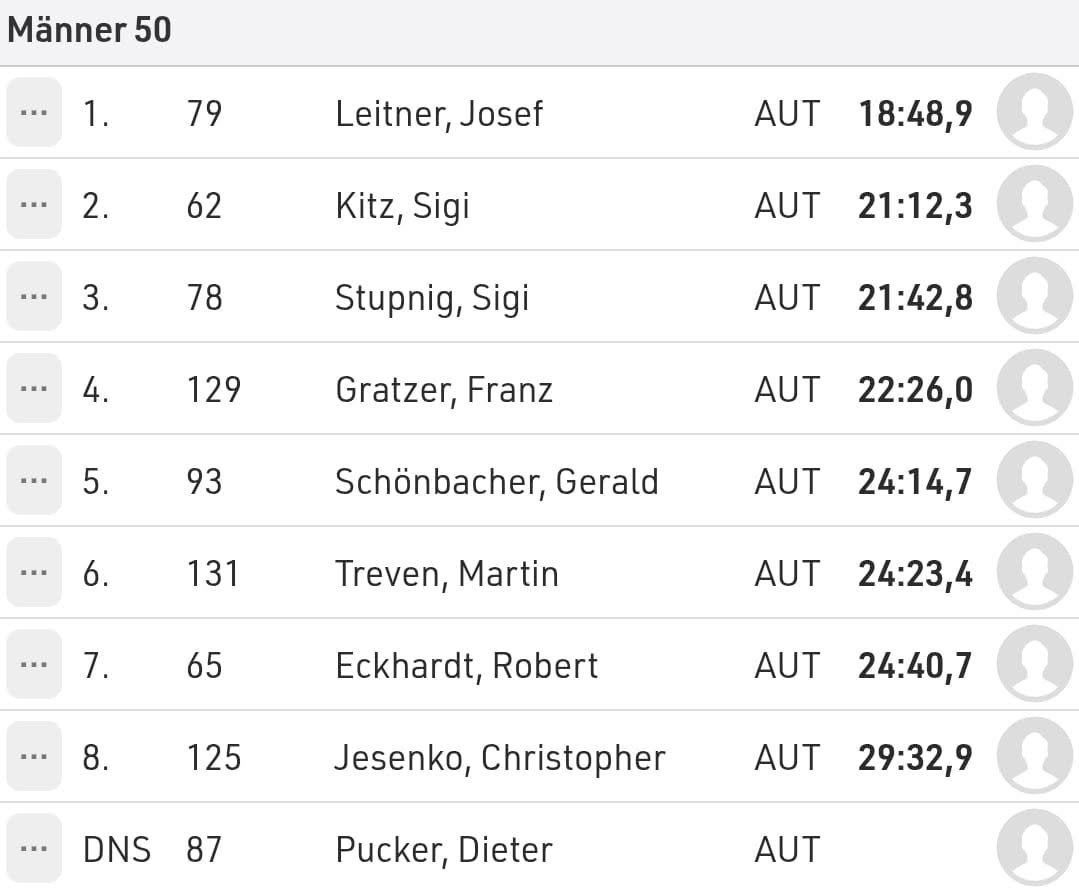The image size is (1079, 893).
Task: Open the three-dot menu for Kitz, Sigi
Action: pos(34,204)
